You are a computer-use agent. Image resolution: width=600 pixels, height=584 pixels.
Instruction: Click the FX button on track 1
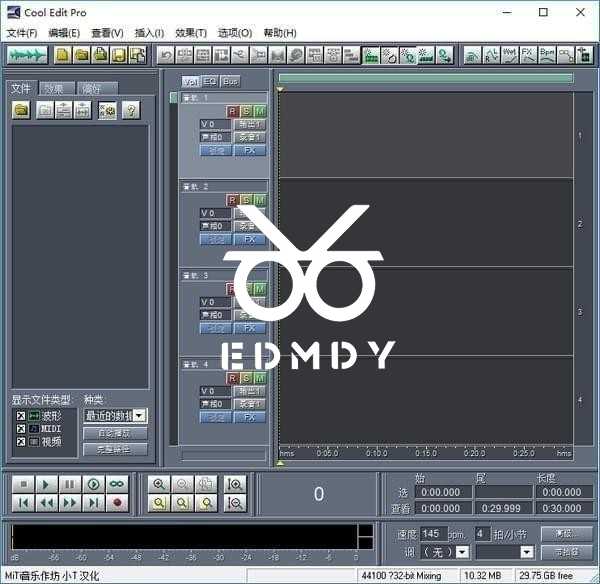(x=249, y=150)
